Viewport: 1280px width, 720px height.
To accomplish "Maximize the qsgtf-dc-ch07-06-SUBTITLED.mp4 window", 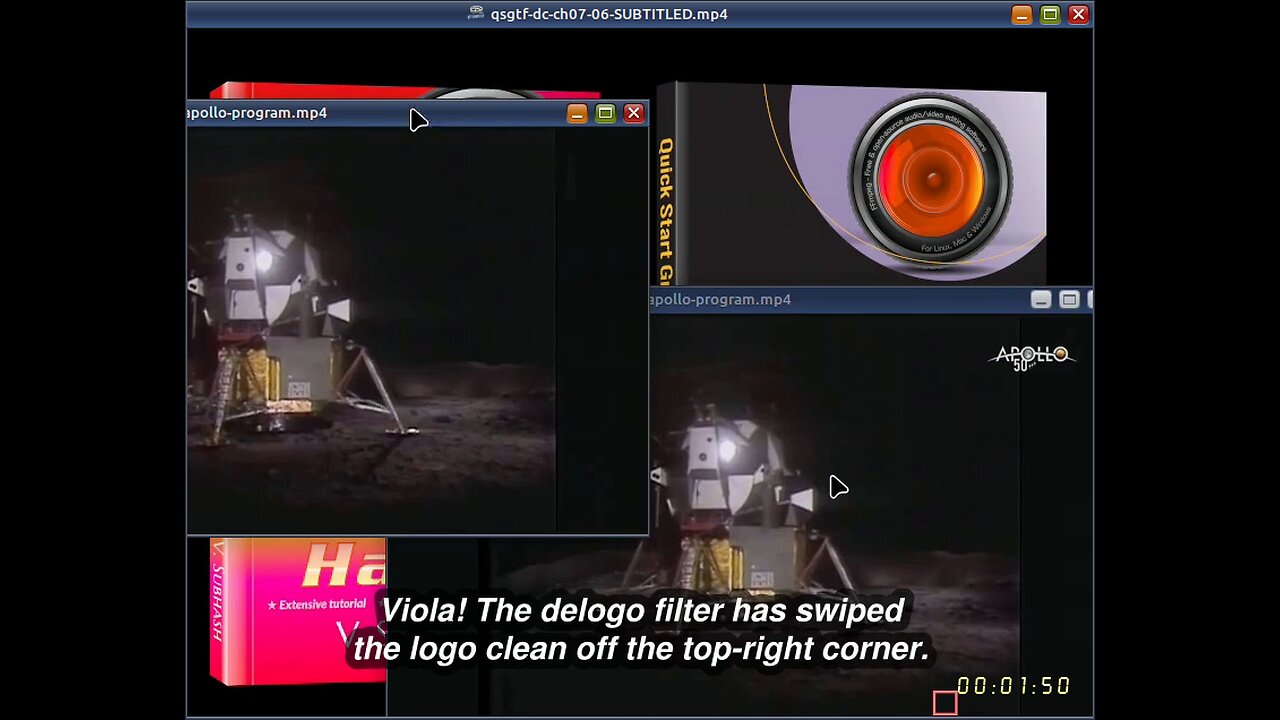I will (1050, 14).
